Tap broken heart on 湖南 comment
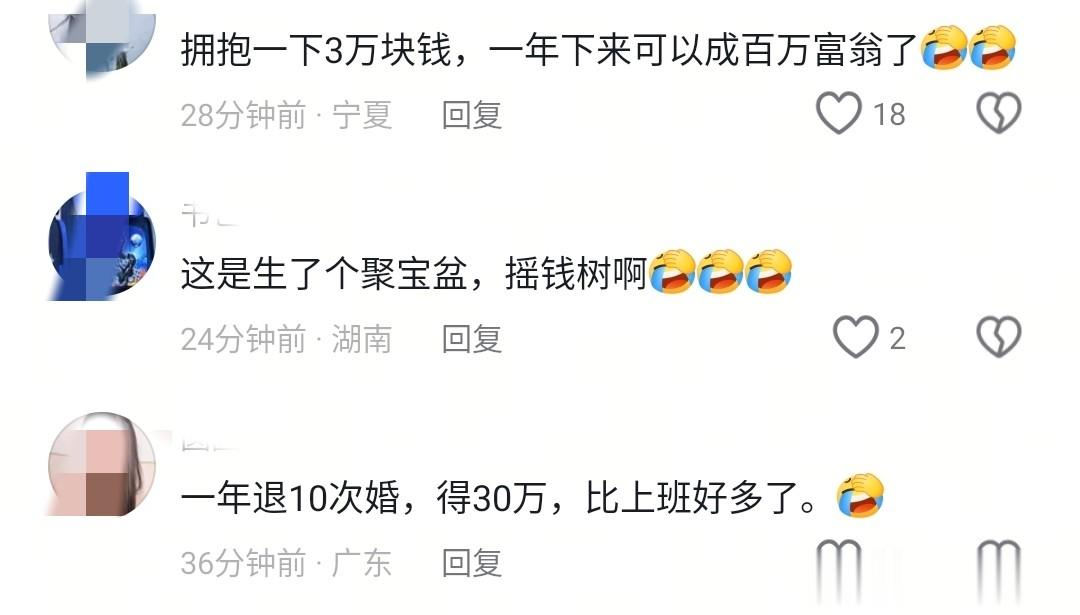 click(x=999, y=337)
